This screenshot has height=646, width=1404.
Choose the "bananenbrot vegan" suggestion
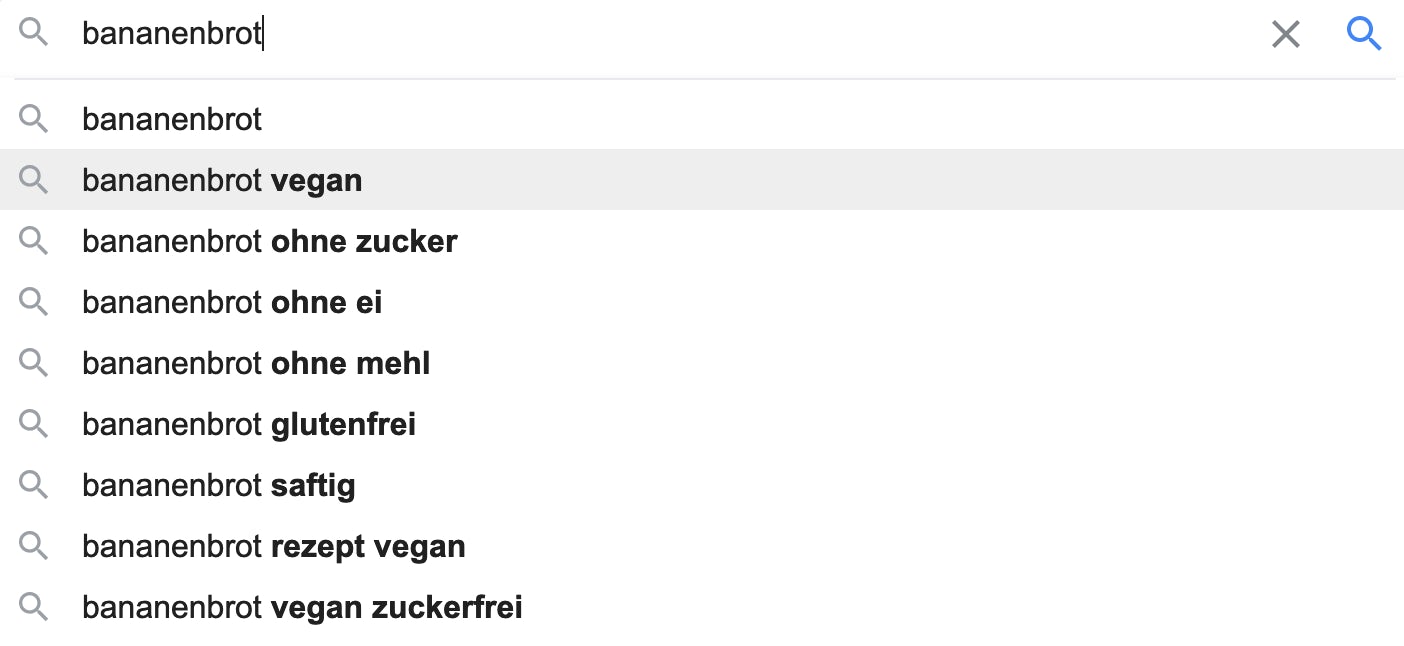[702, 180]
